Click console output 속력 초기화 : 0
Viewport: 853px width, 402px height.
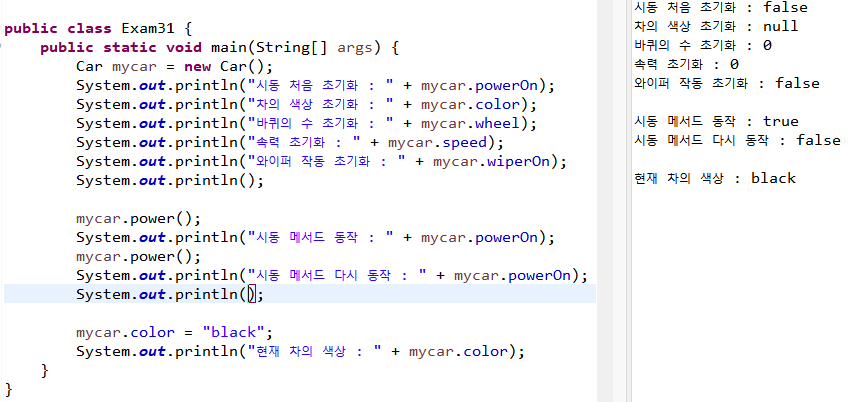[687, 64]
